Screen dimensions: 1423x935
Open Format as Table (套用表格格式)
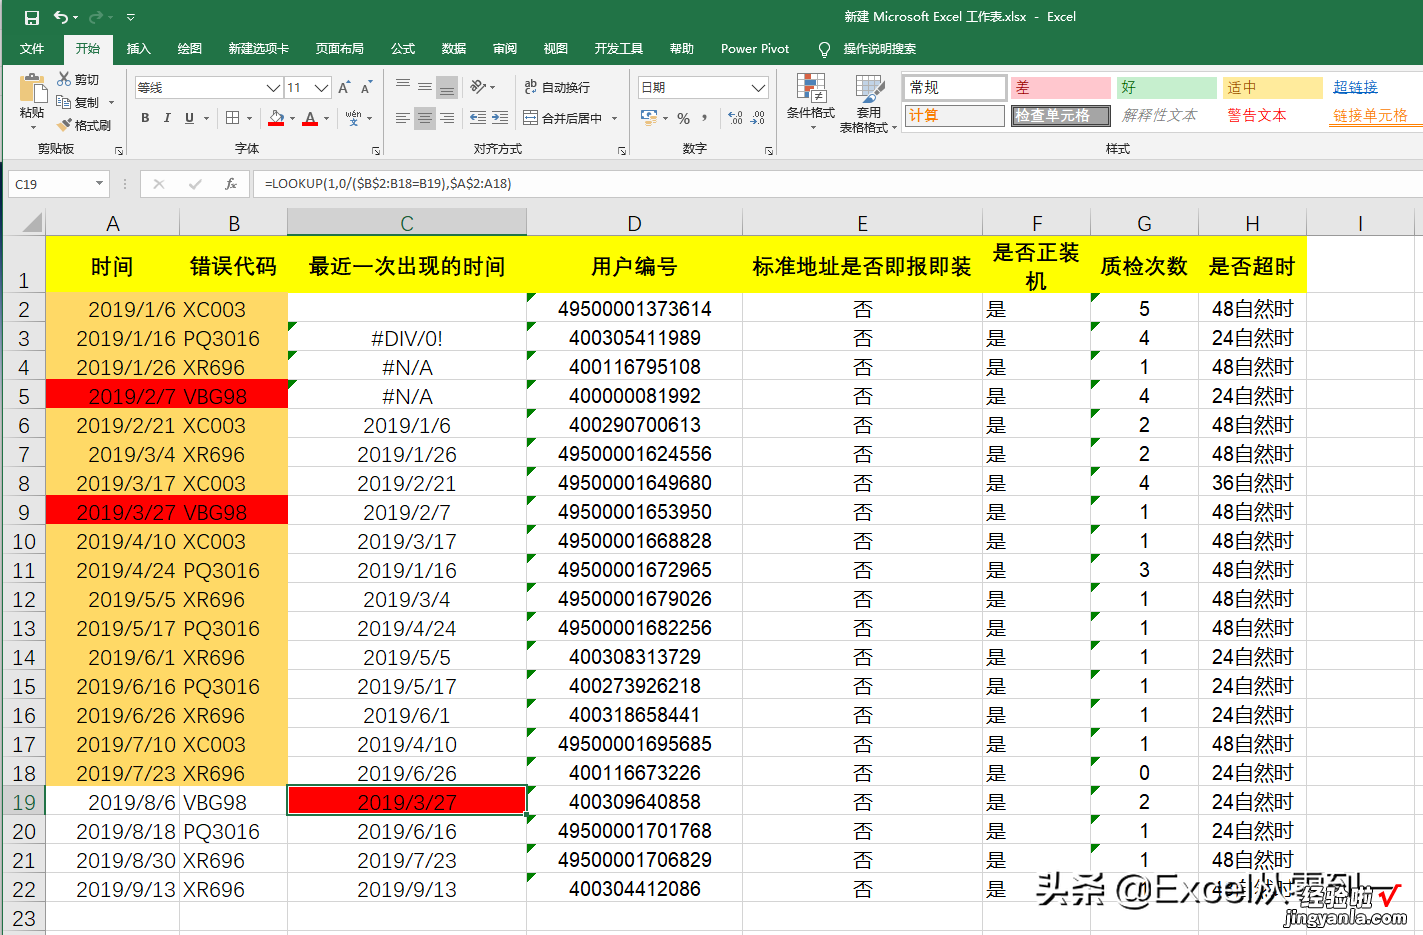(868, 103)
